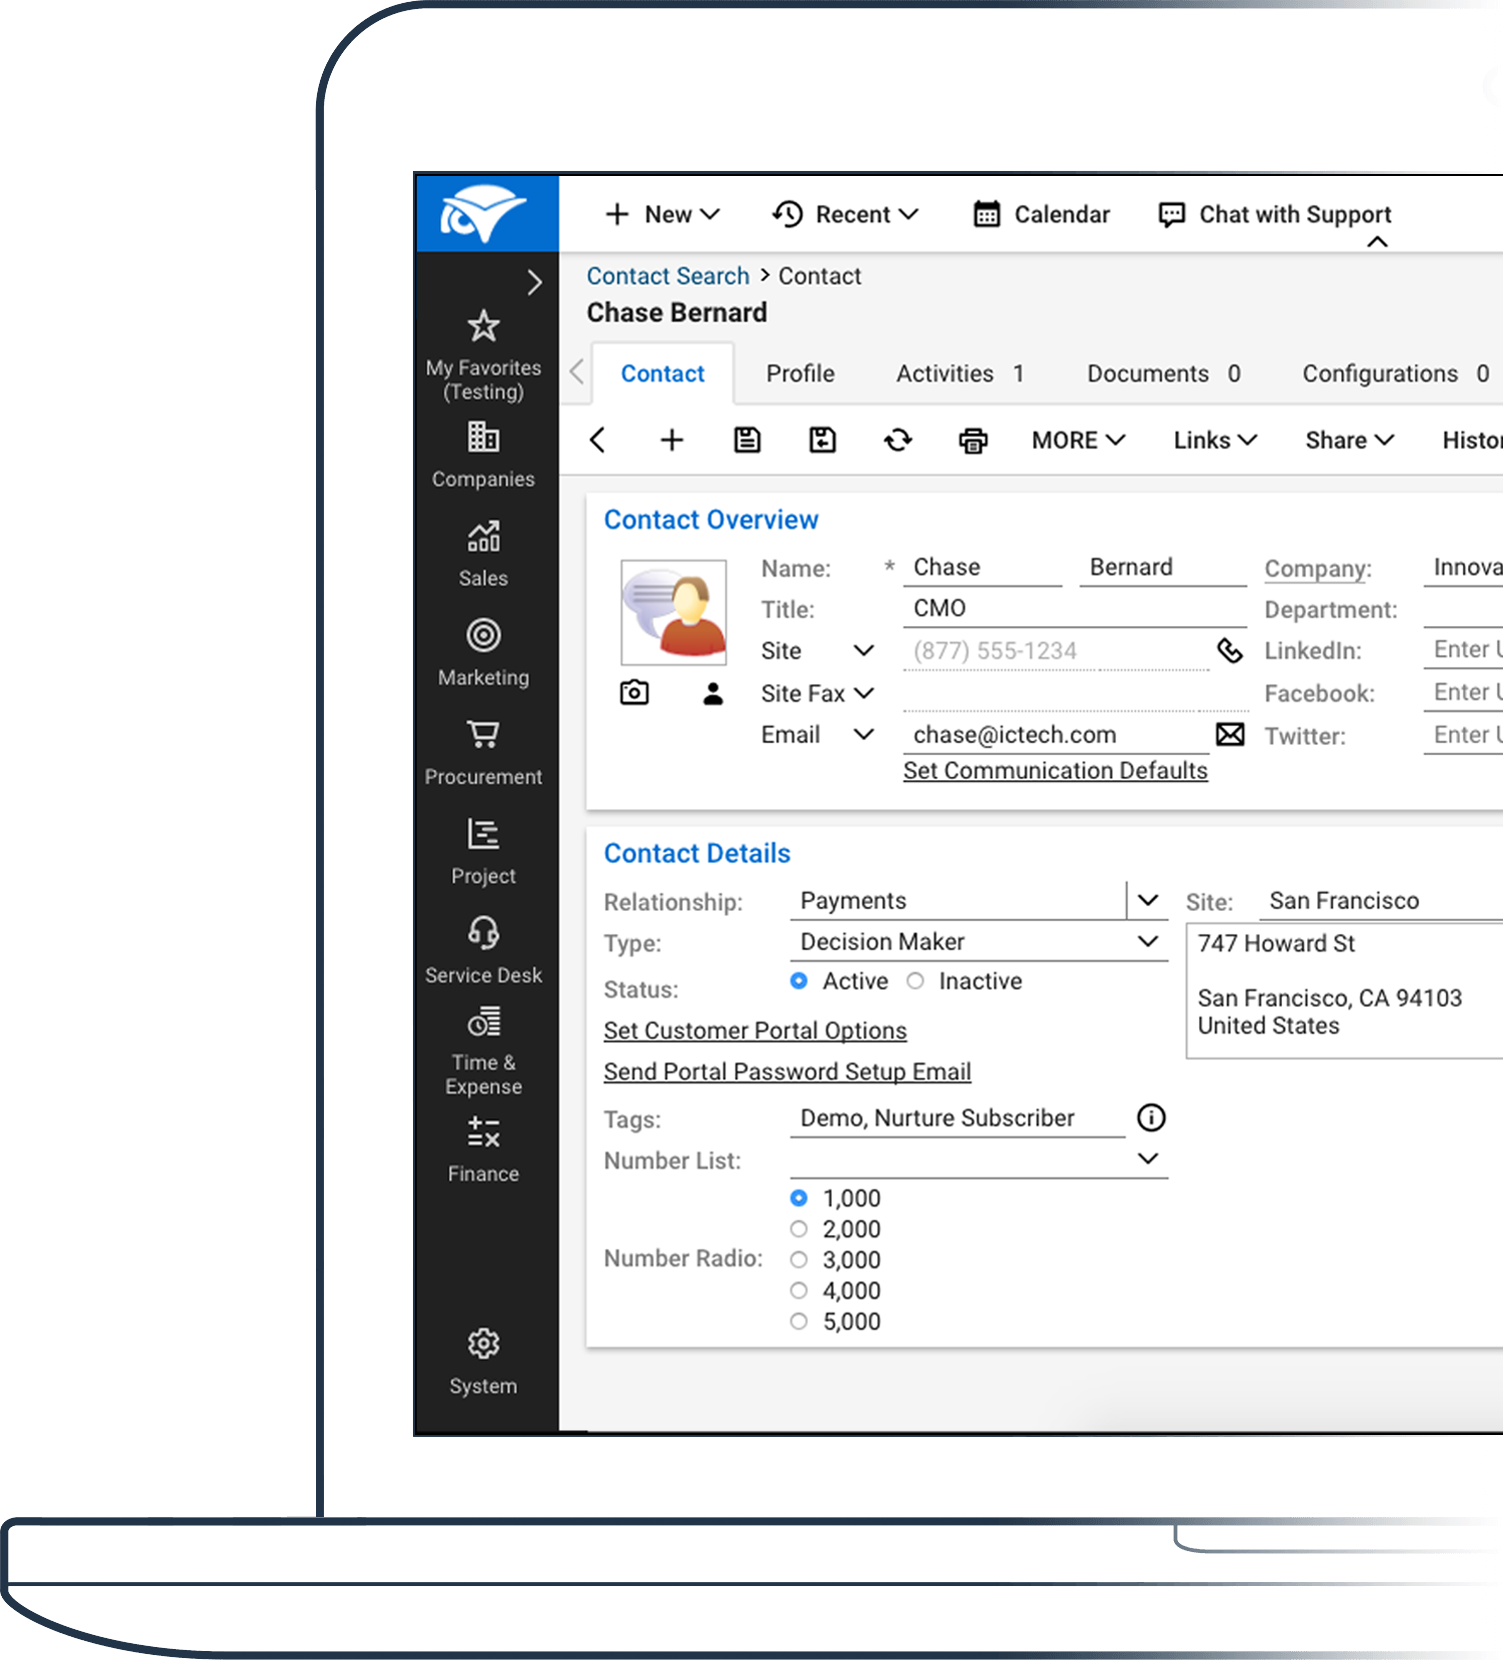Click the Tags field with Demo, Nurture Subscriber
Screen dimensions: 1503x1660
coord(957,1118)
